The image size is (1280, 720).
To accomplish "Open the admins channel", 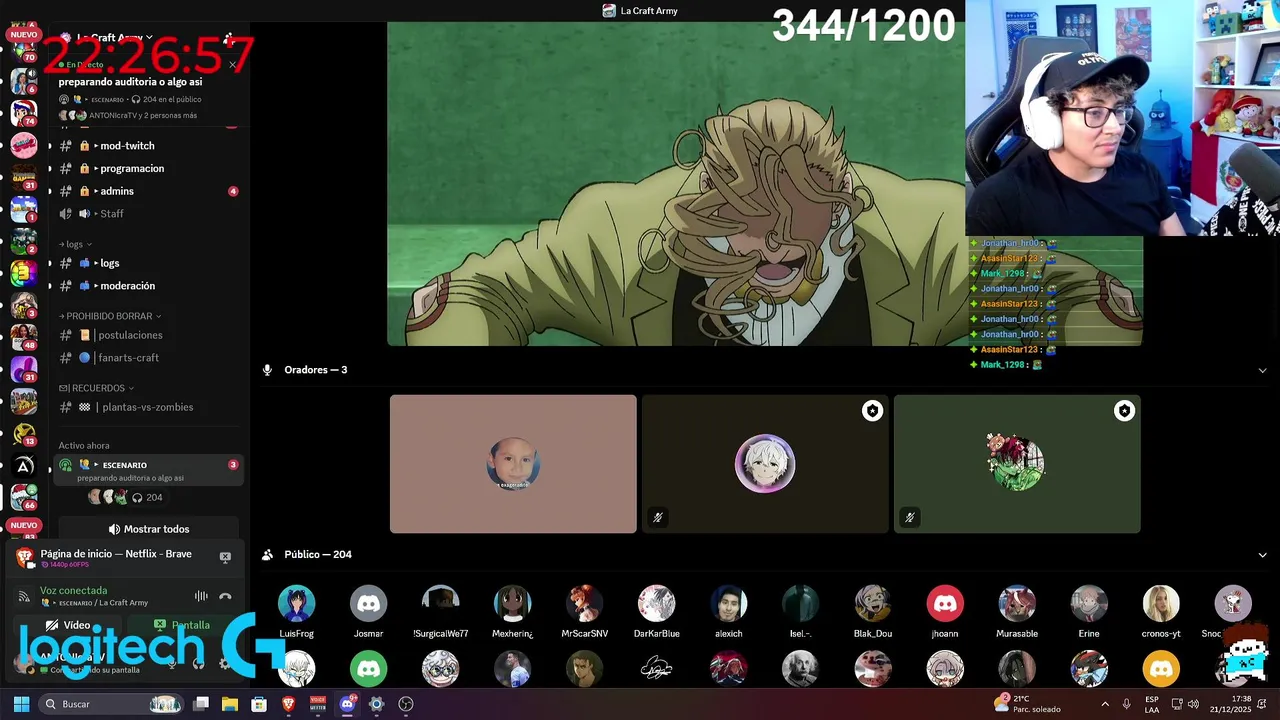I will point(146,191).
